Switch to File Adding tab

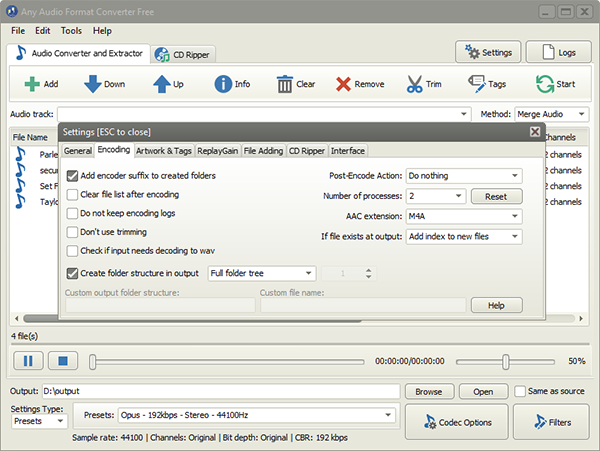[263, 151]
